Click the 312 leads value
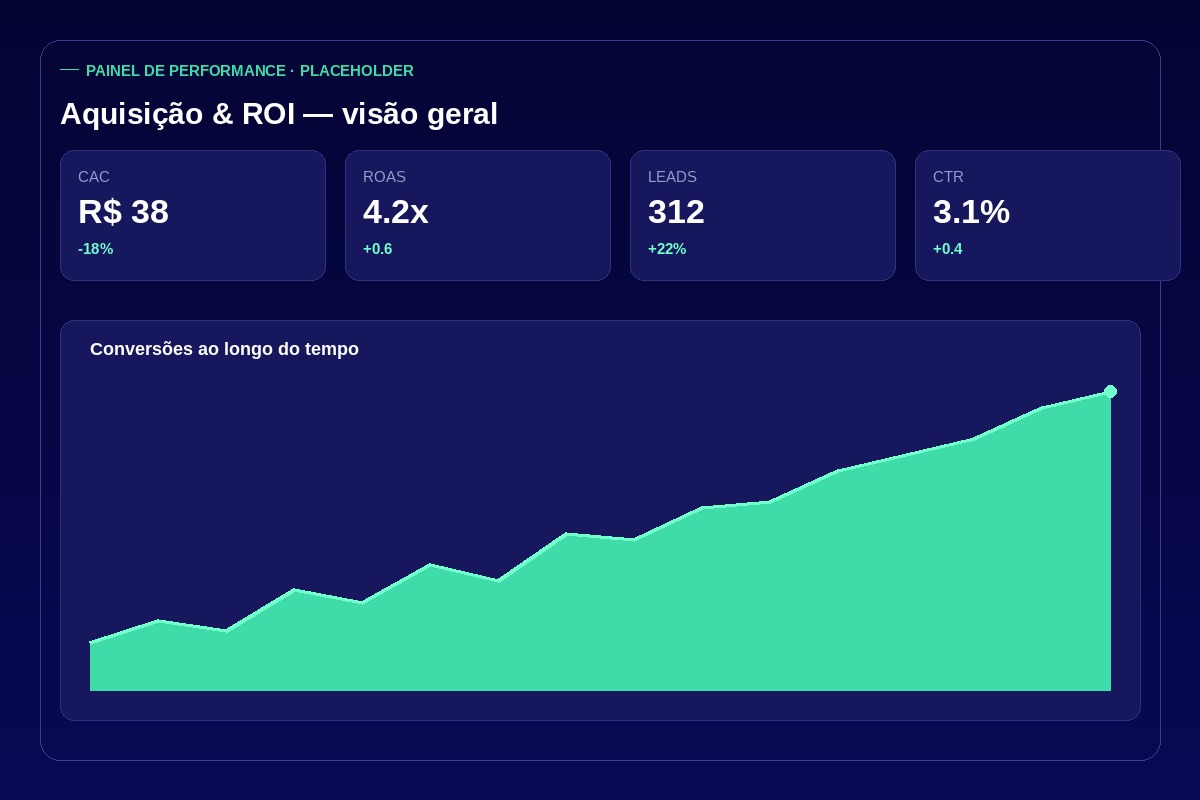The height and width of the screenshot is (800, 1200). pos(676,212)
